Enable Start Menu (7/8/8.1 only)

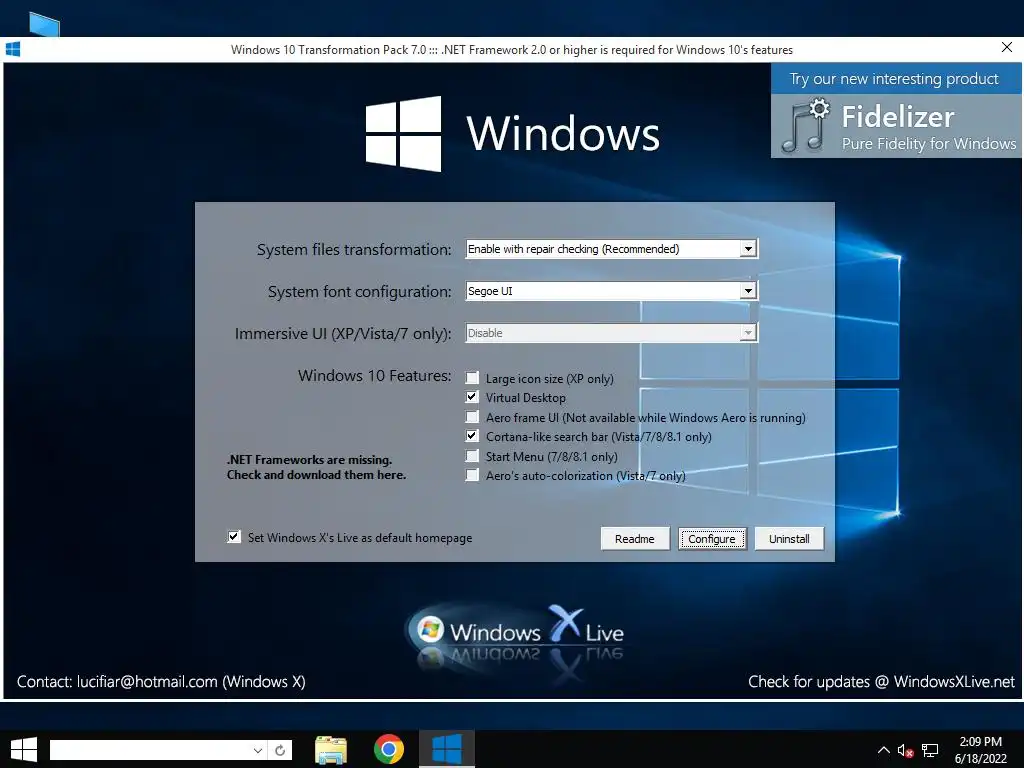pyautogui.click(x=472, y=456)
